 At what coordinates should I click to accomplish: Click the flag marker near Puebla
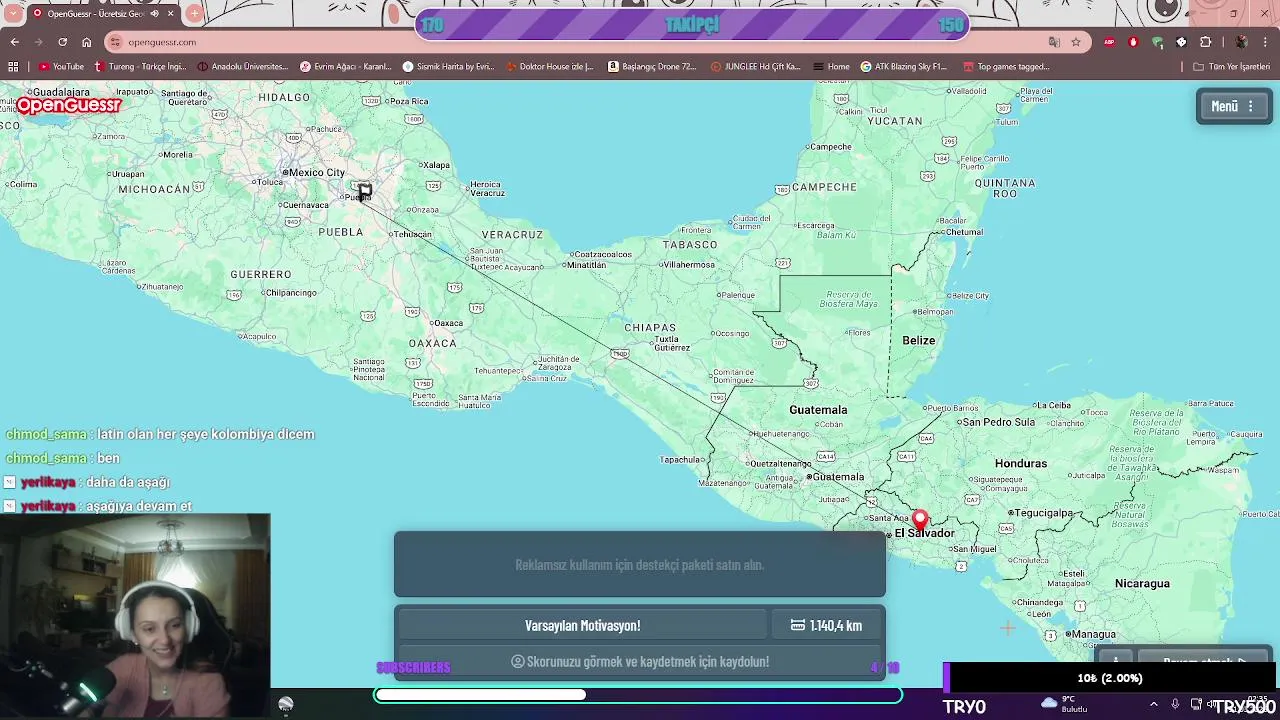pos(365,191)
